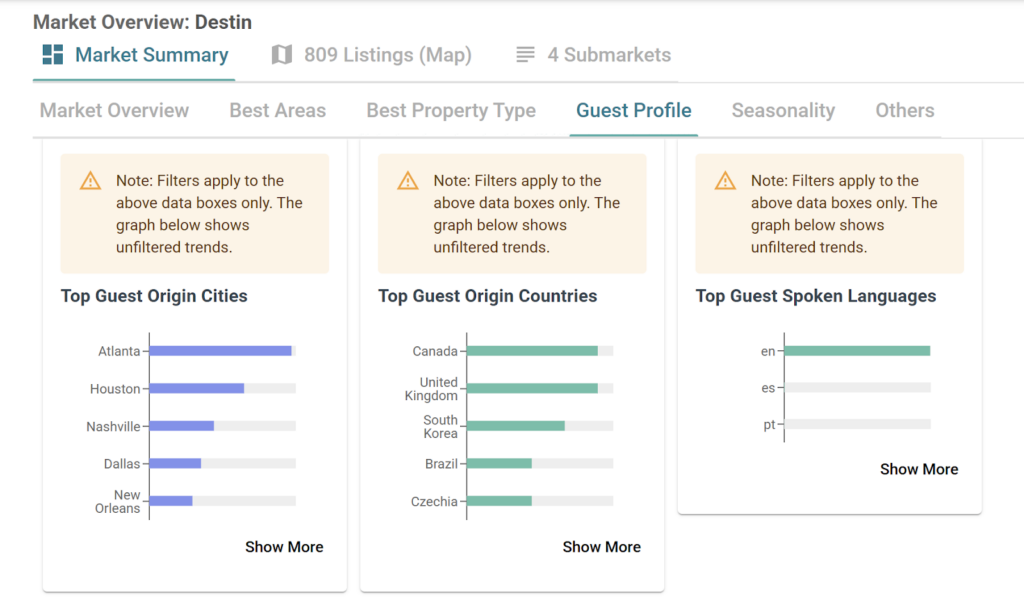
Task: Open the 4 Submarkets tab
Action: pyautogui.click(x=608, y=55)
